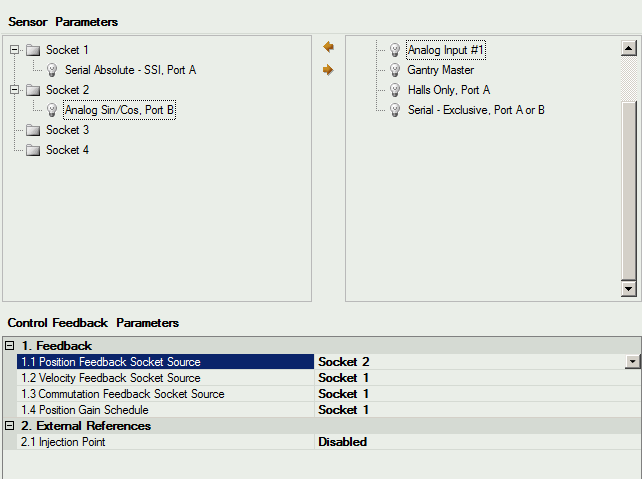Click the Socket 3 folder icon

[x=33, y=130]
